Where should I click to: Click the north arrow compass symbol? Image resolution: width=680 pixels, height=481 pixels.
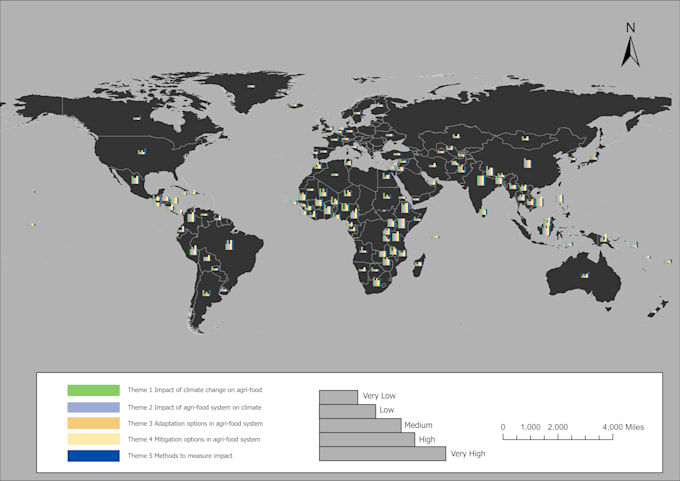click(x=630, y=51)
